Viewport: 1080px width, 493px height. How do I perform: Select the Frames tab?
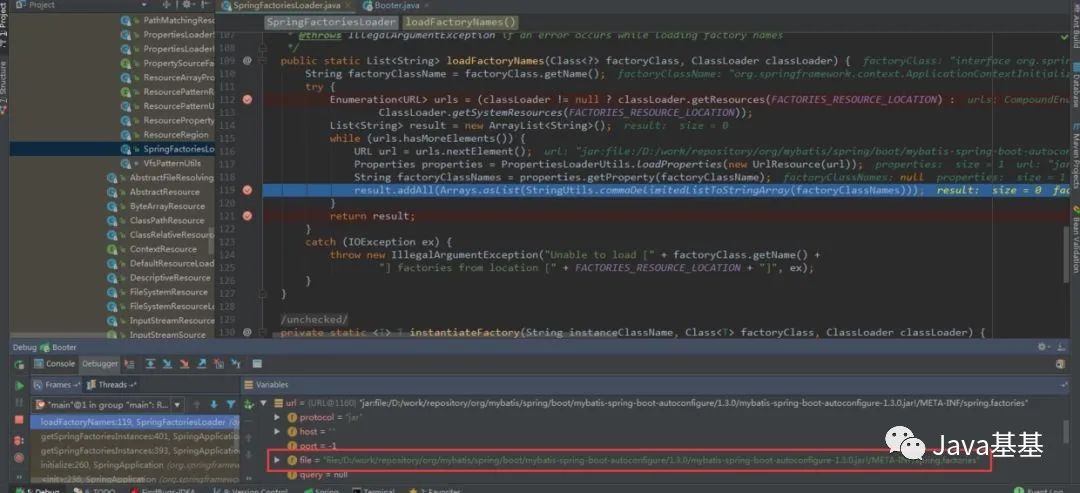[x=56, y=385]
